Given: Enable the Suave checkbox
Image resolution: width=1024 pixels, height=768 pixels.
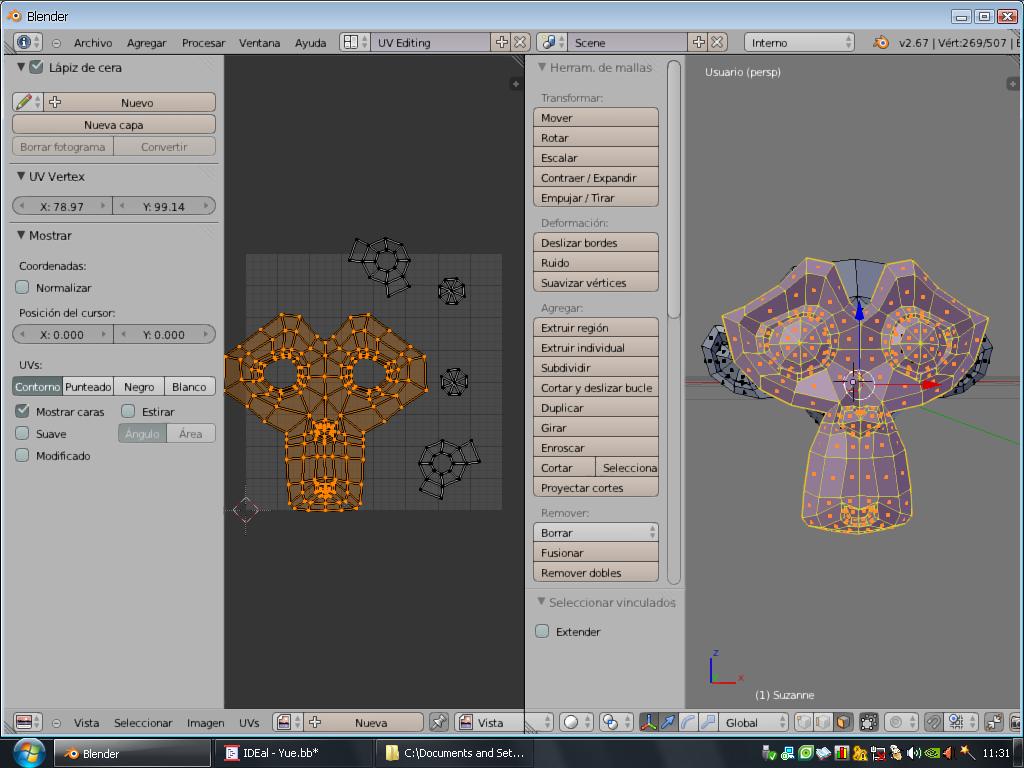Looking at the screenshot, I should (22, 433).
